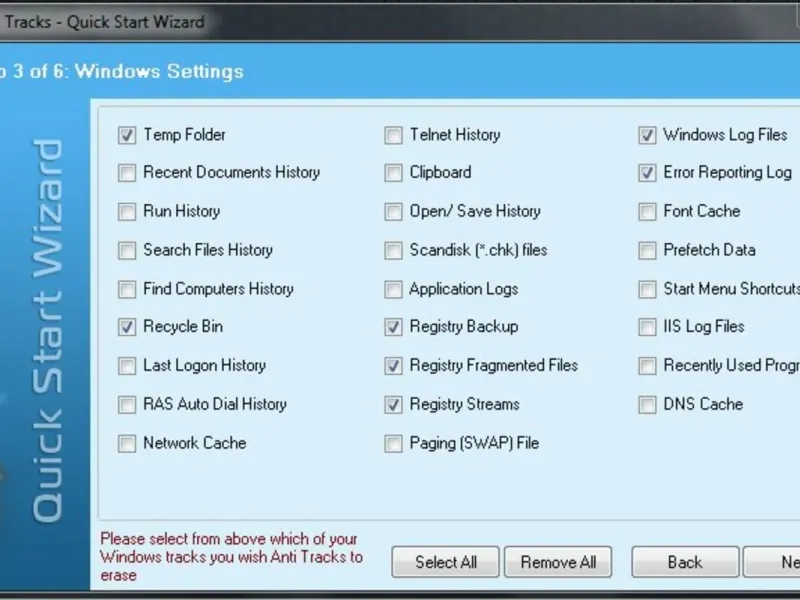Screen dimensions: 800x600
Task: Uncheck the Temp Folder checkbox
Action: (127, 135)
